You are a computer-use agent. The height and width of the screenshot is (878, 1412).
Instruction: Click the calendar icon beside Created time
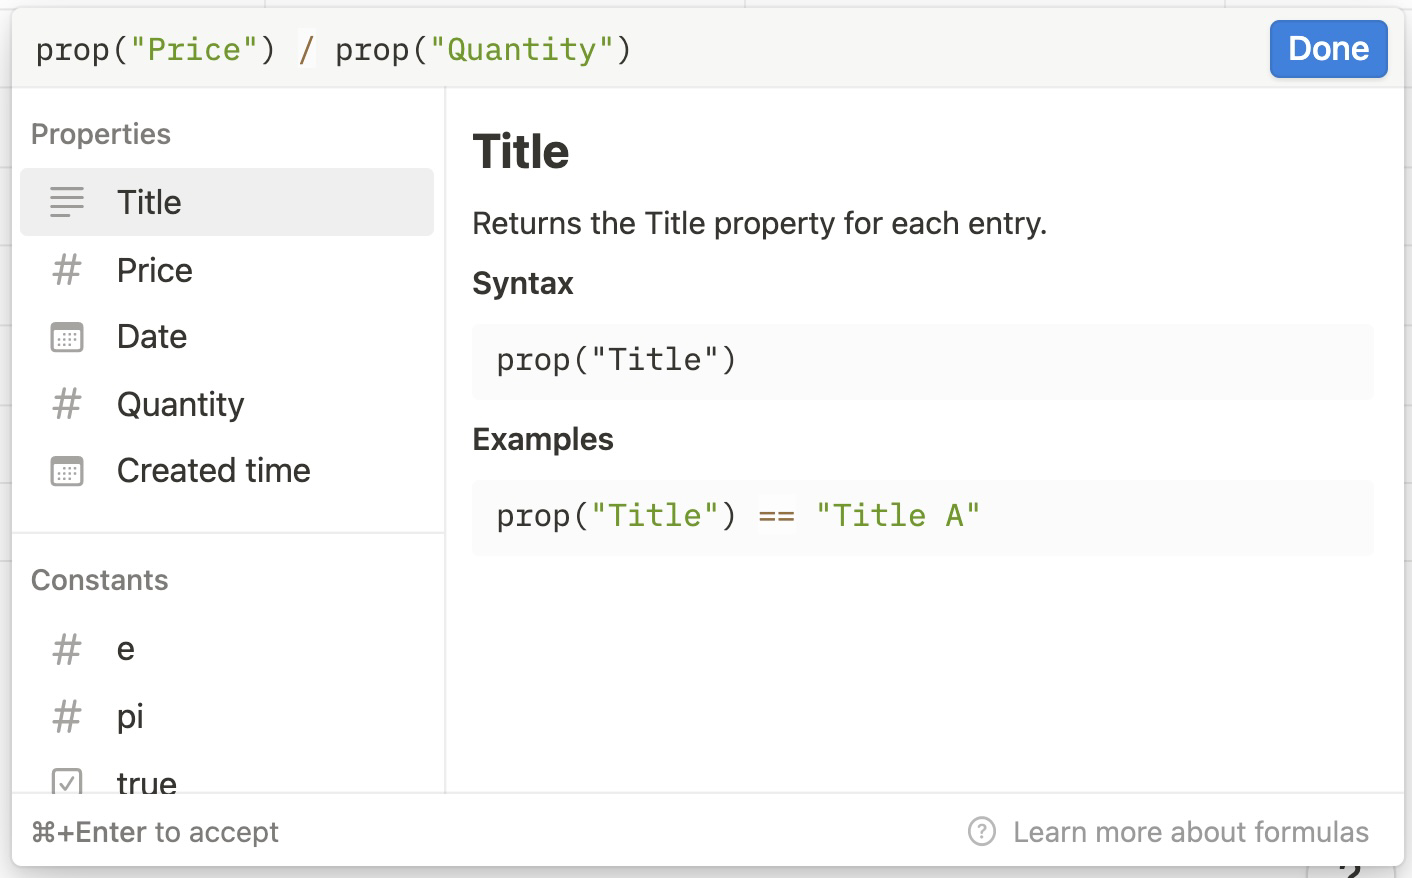click(x=67, y=471)
